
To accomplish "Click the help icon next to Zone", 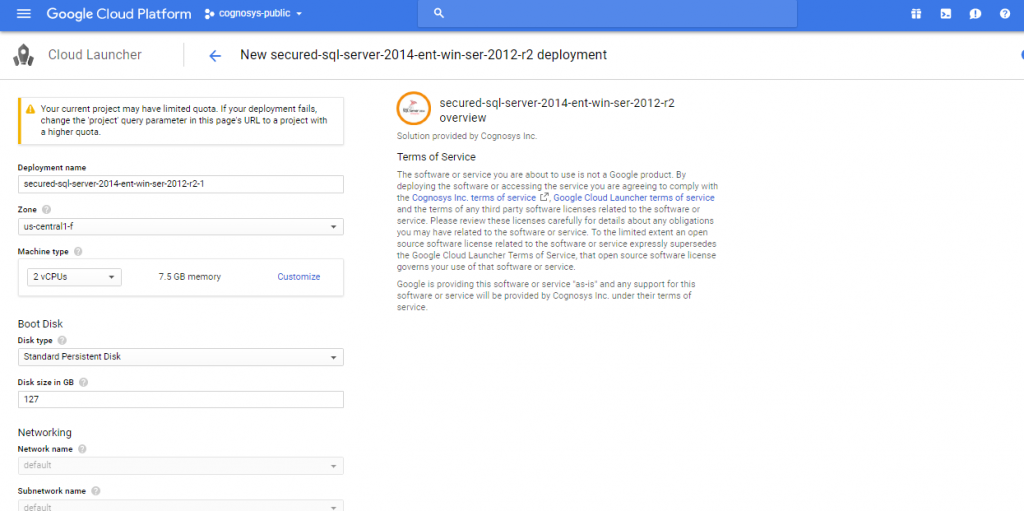I will coord(47,210).
